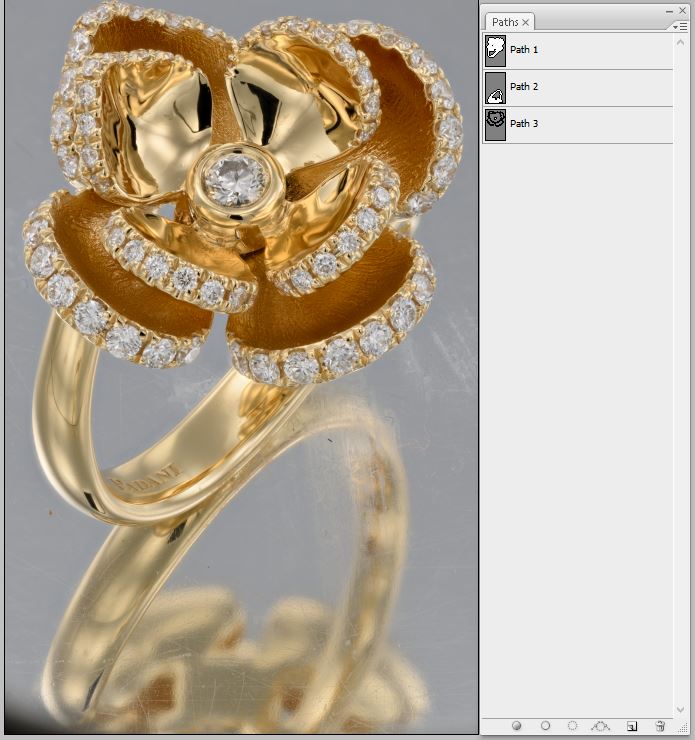Click the Path 1 thumbnail
Image resolution: width=695 pixels, height=740 pixels.
coord(495,50)
